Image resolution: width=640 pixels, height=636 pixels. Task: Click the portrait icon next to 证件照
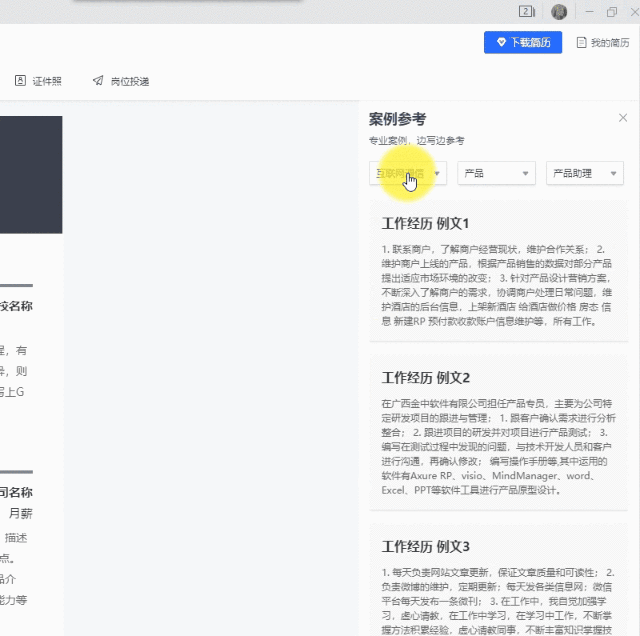[20, 81]
